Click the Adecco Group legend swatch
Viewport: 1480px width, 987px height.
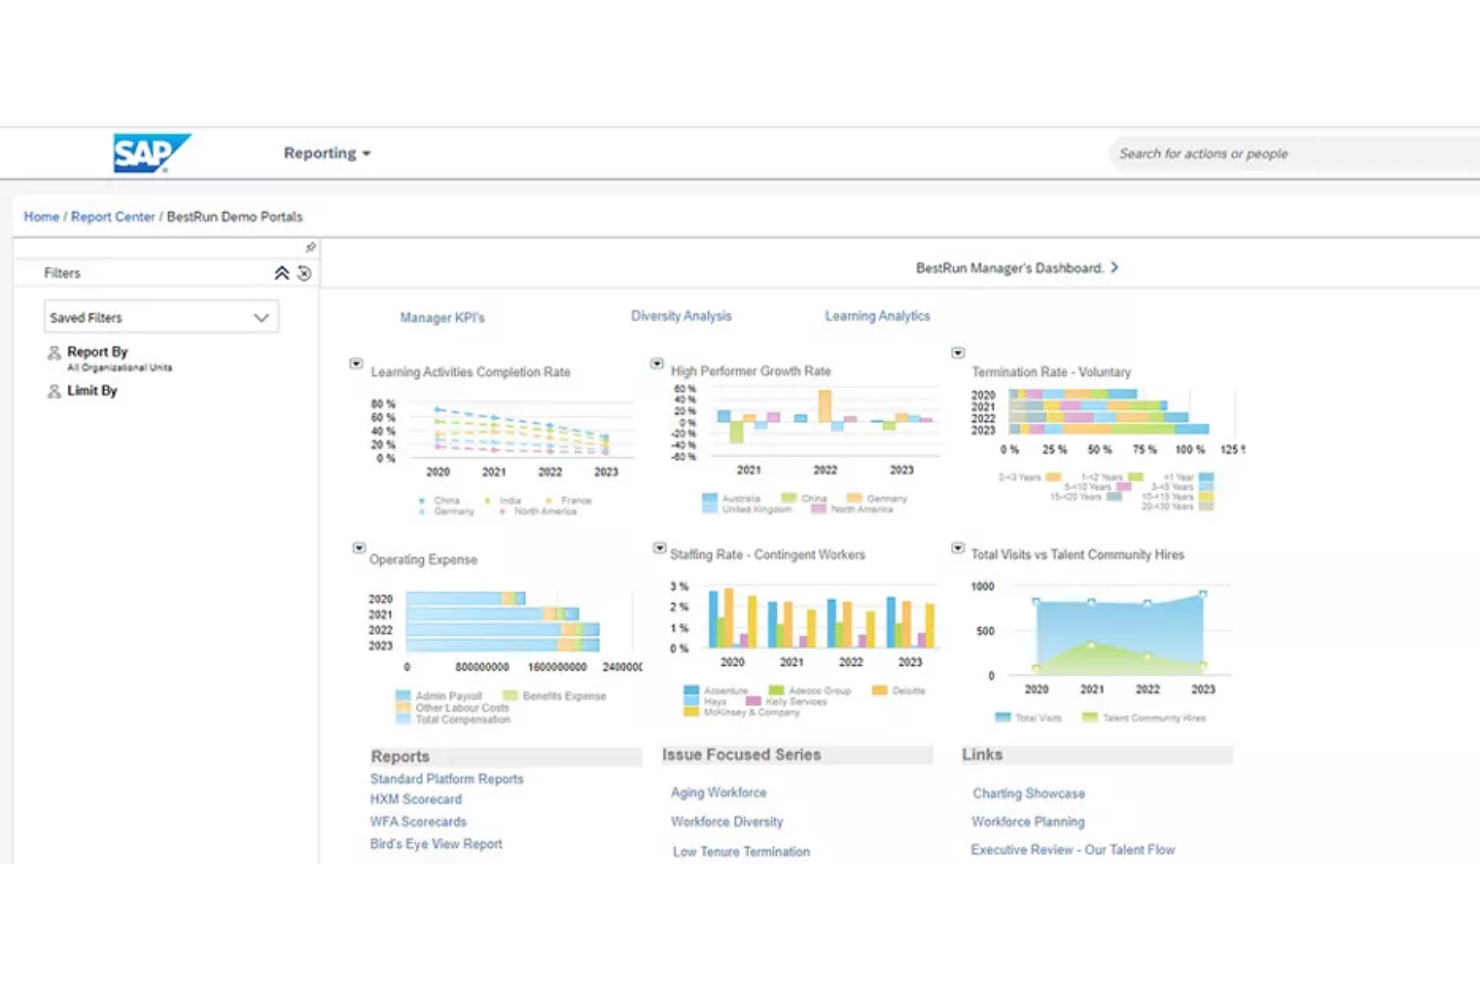776,690
